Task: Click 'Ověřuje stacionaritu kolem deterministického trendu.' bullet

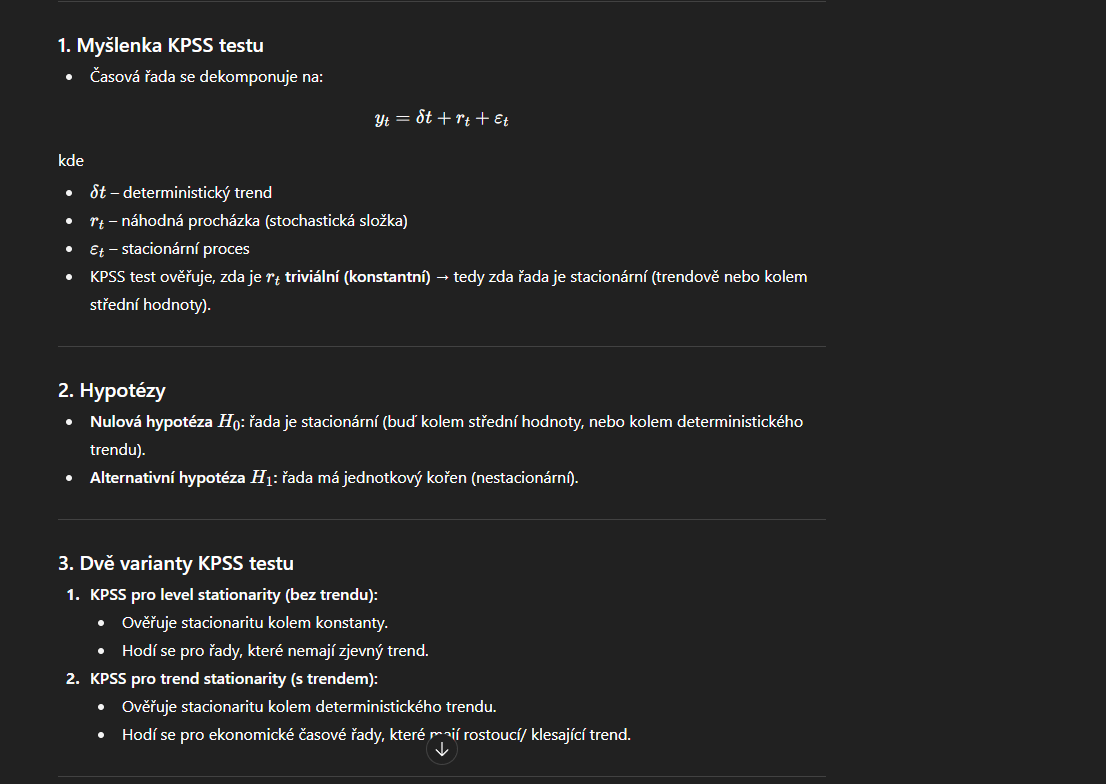Action: coord(309,706)
